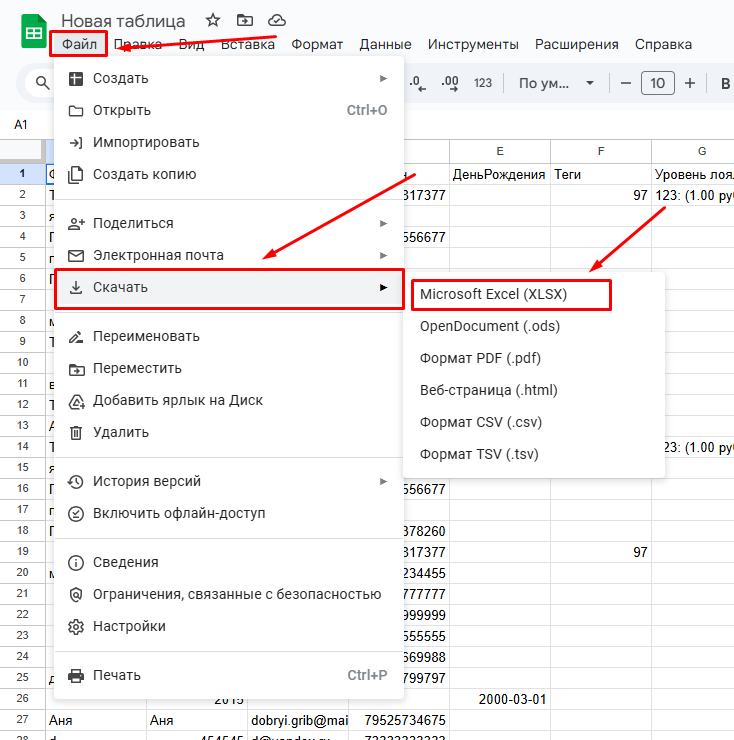Enable offline access option
Screen dimensions: 734x740
tap(178, 513)
